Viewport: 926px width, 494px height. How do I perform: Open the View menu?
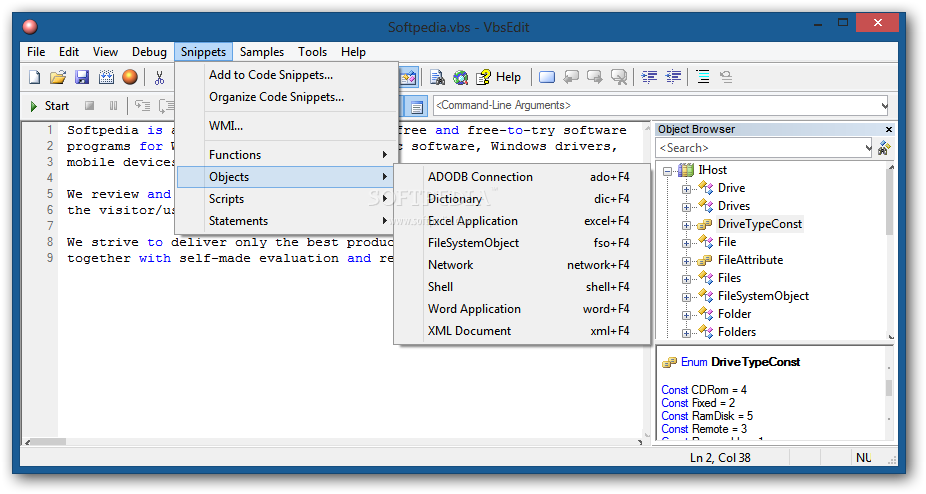tap(105, 52)
